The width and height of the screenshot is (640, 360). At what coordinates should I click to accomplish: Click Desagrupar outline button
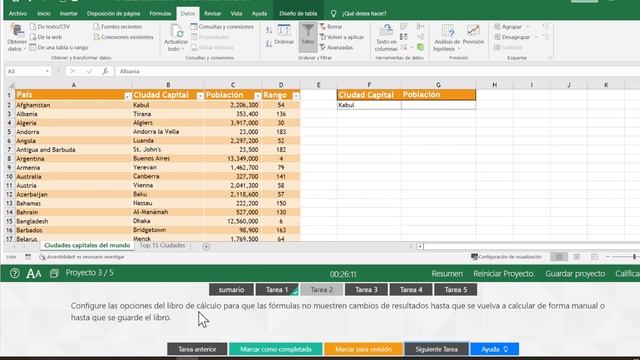point(511,37)
